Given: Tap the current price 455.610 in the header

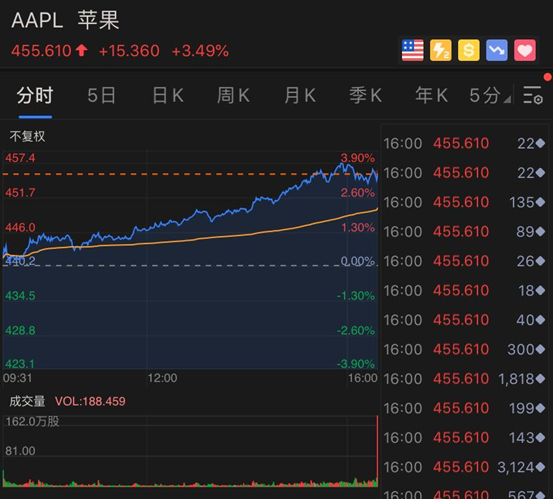Looking at the screenshot, I should pyautogui.click(x=41, y=51).
